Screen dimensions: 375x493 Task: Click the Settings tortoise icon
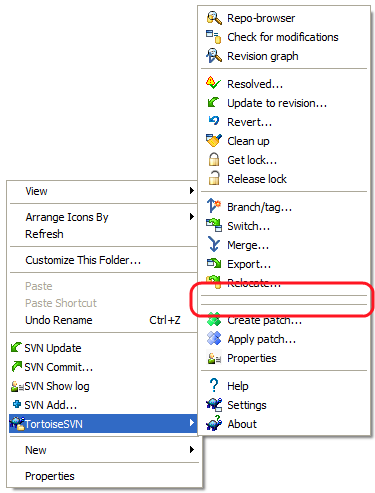pos(214,405)
